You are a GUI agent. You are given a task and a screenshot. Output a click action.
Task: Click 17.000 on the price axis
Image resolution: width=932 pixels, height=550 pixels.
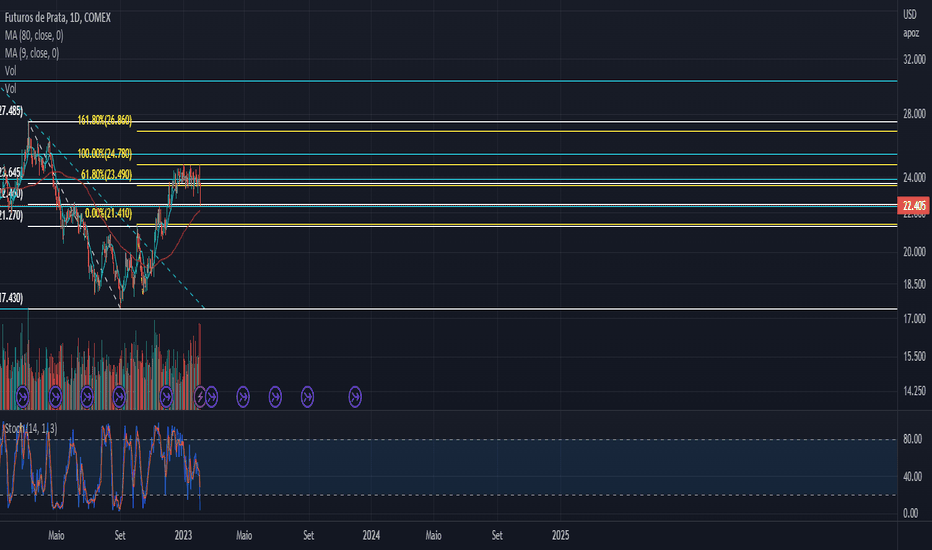pos(914,319)
